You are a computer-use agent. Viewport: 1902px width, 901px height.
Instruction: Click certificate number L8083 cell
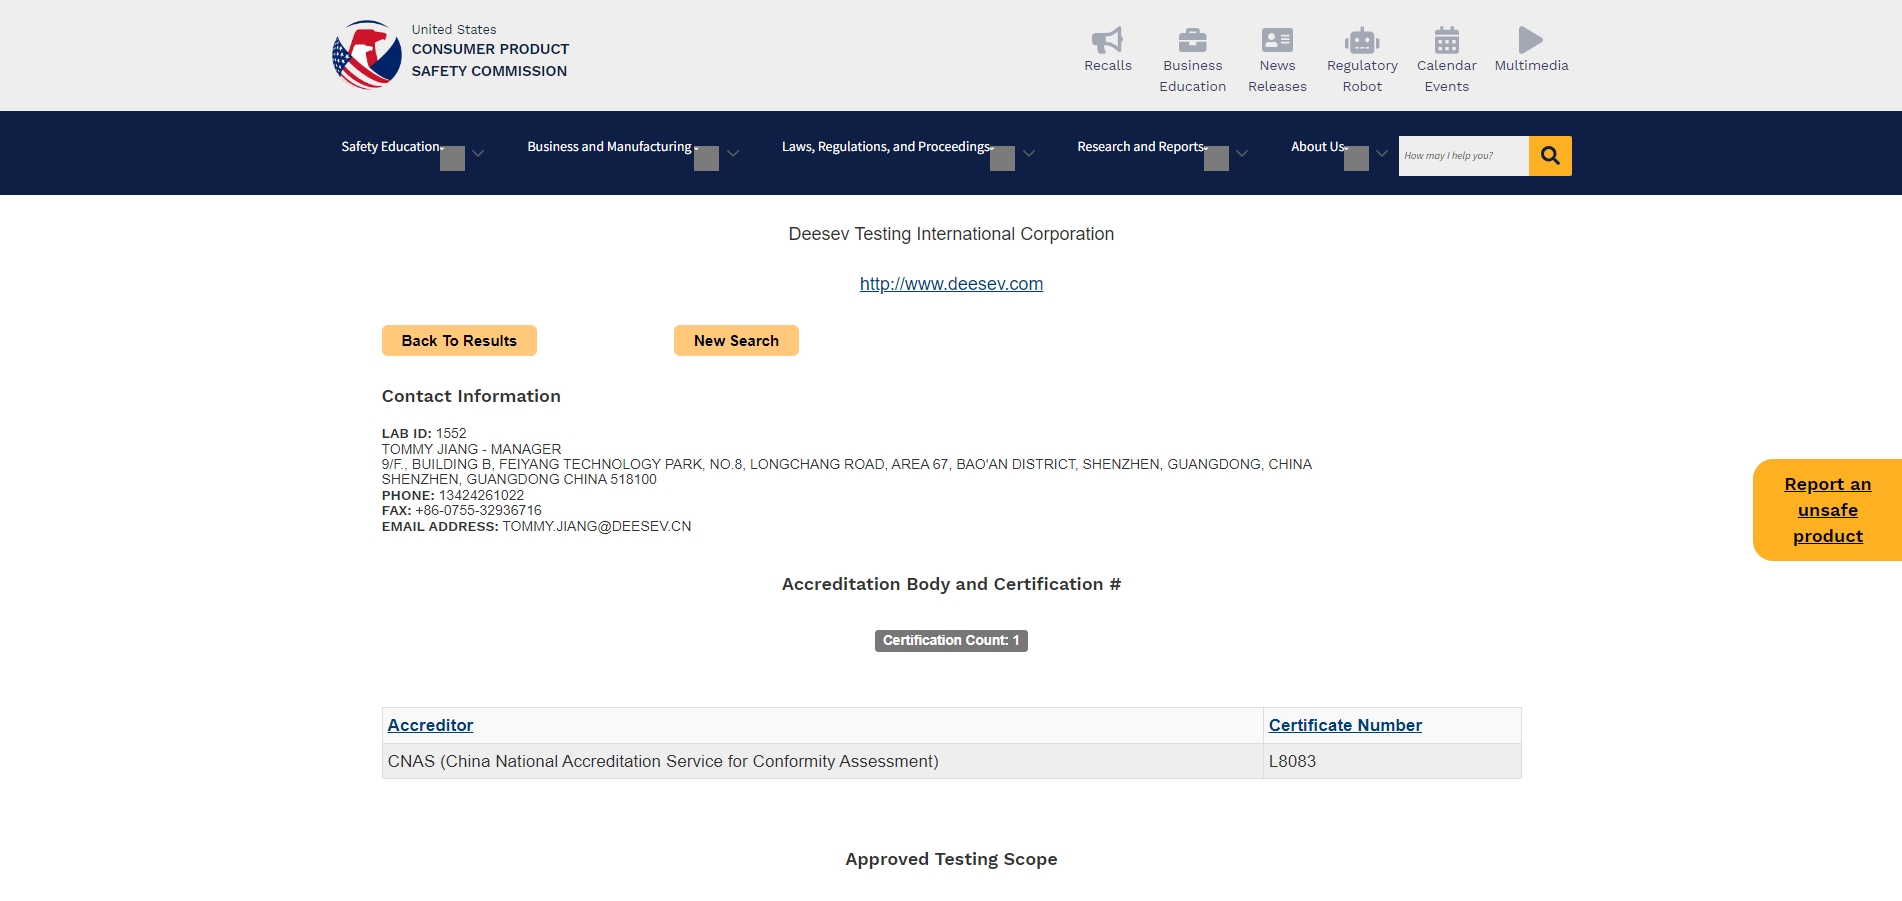click(x=1392, y=761)
